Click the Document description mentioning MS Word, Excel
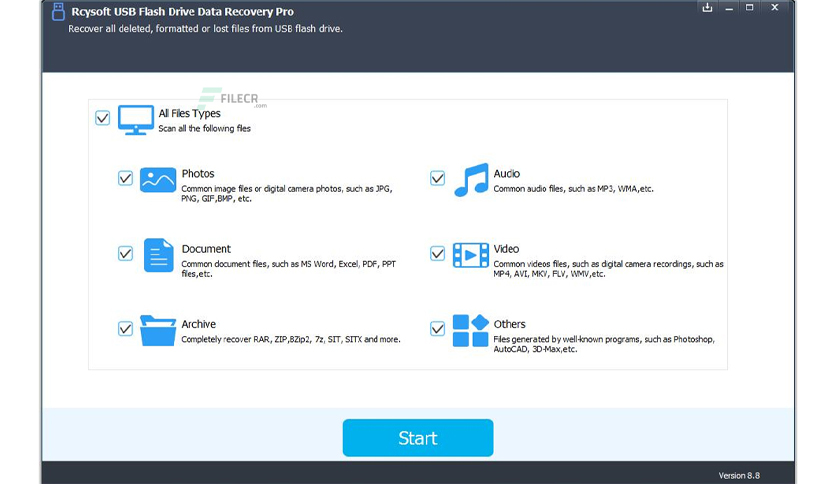Viewport: 836px width, 484px height. click(x=288, y=269)
